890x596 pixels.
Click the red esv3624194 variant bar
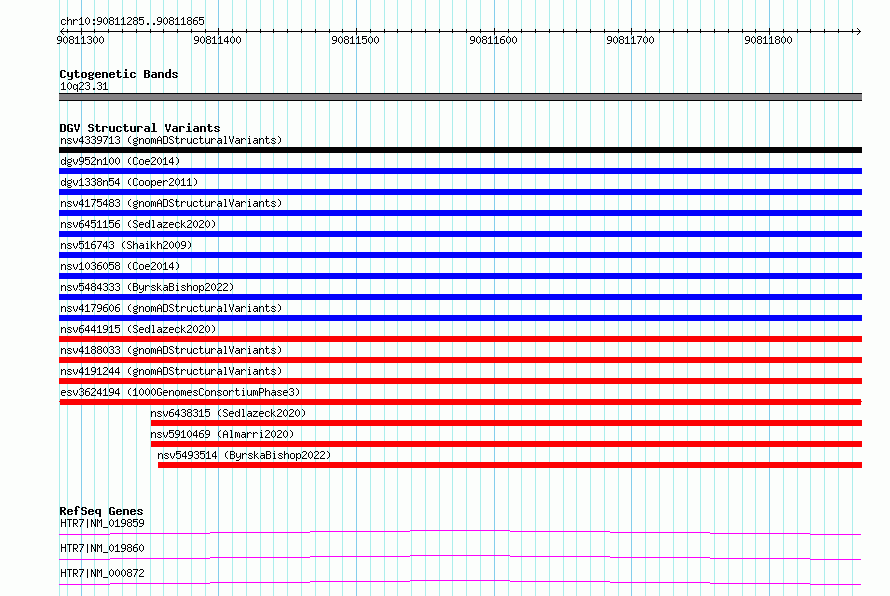pos(460,402)
